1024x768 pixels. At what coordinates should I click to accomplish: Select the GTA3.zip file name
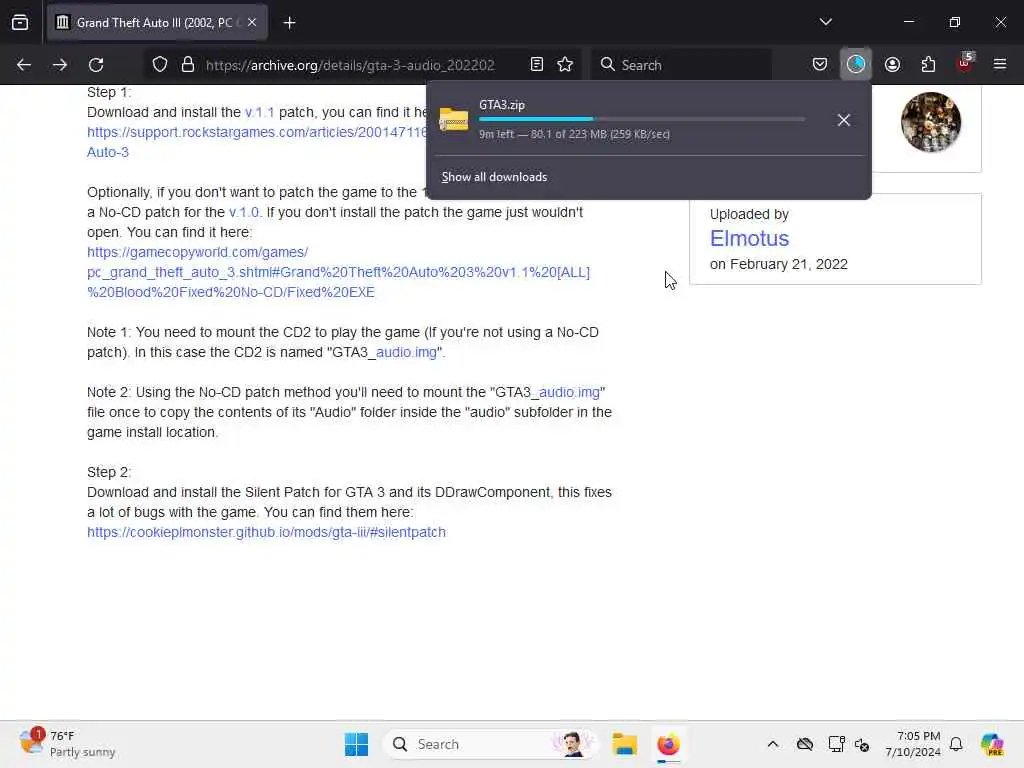502,104
